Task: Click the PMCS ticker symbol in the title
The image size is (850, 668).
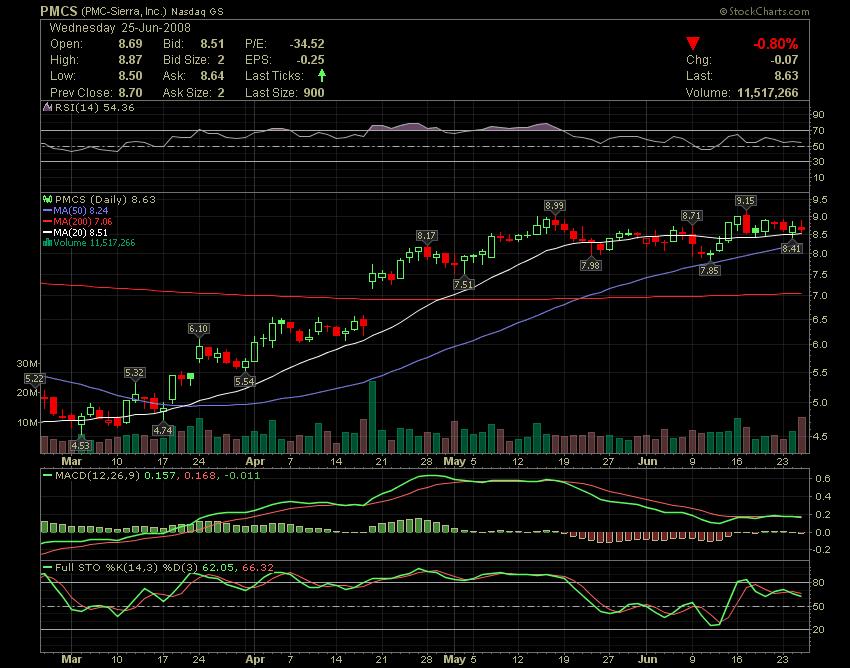Action: coord(59,11)
